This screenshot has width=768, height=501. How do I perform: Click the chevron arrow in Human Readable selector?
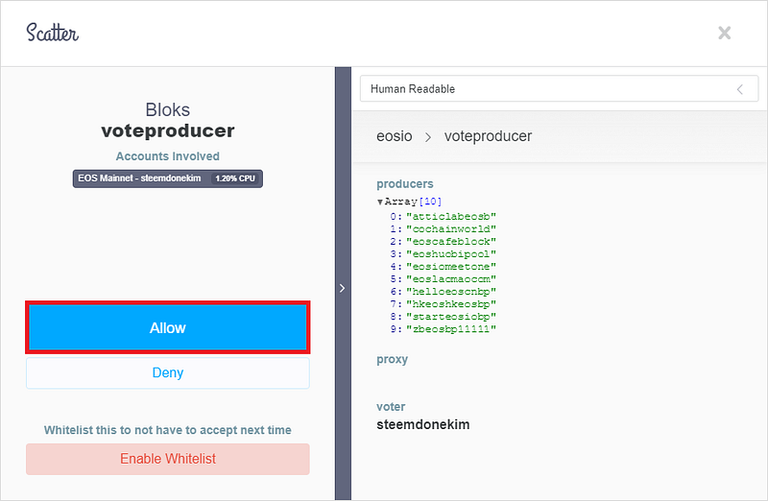740,89
